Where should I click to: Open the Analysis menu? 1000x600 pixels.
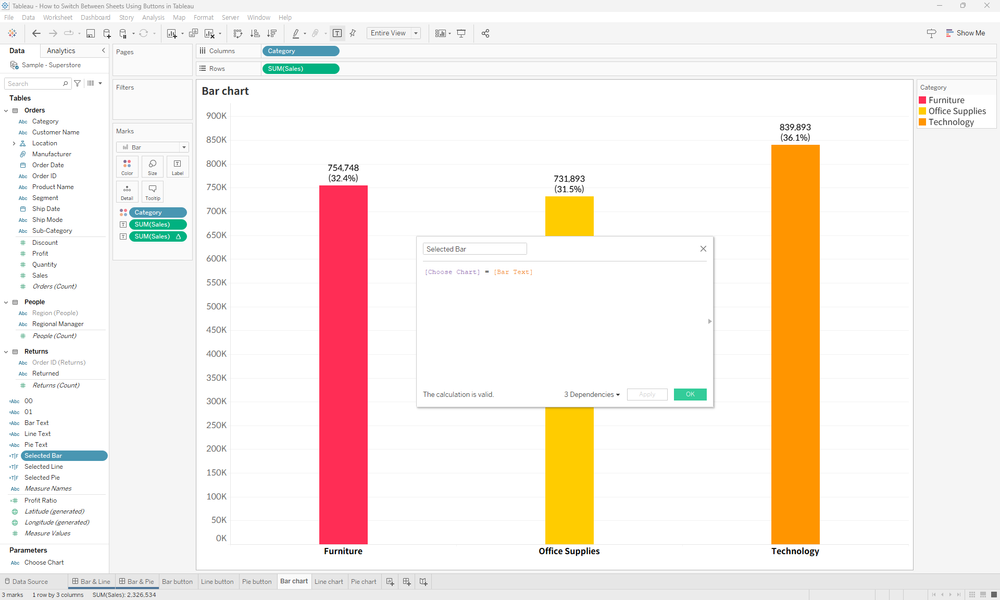(152, 17)
